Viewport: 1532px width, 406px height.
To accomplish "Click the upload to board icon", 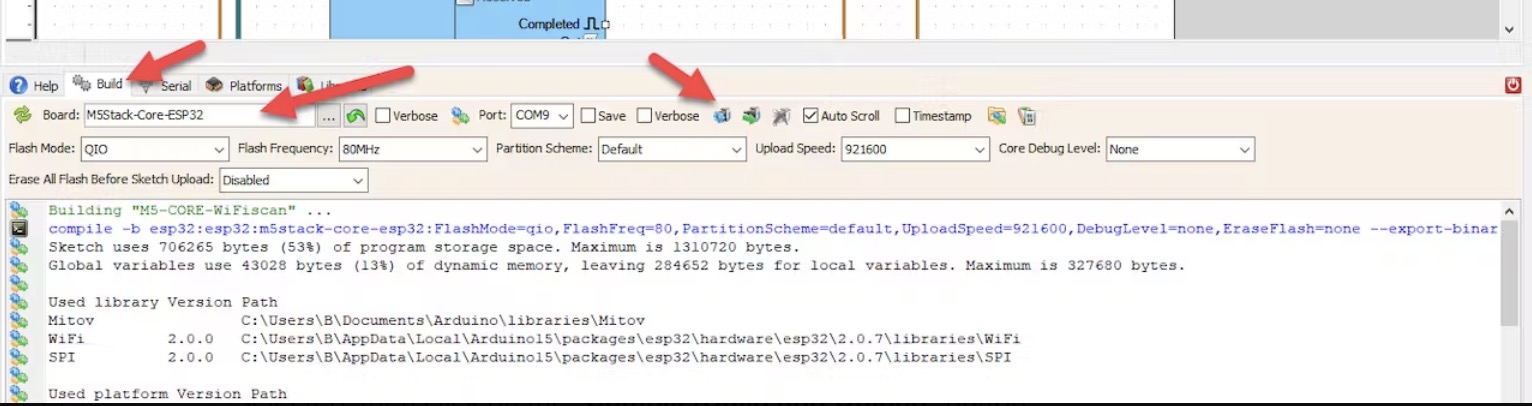I will (751, 116).
